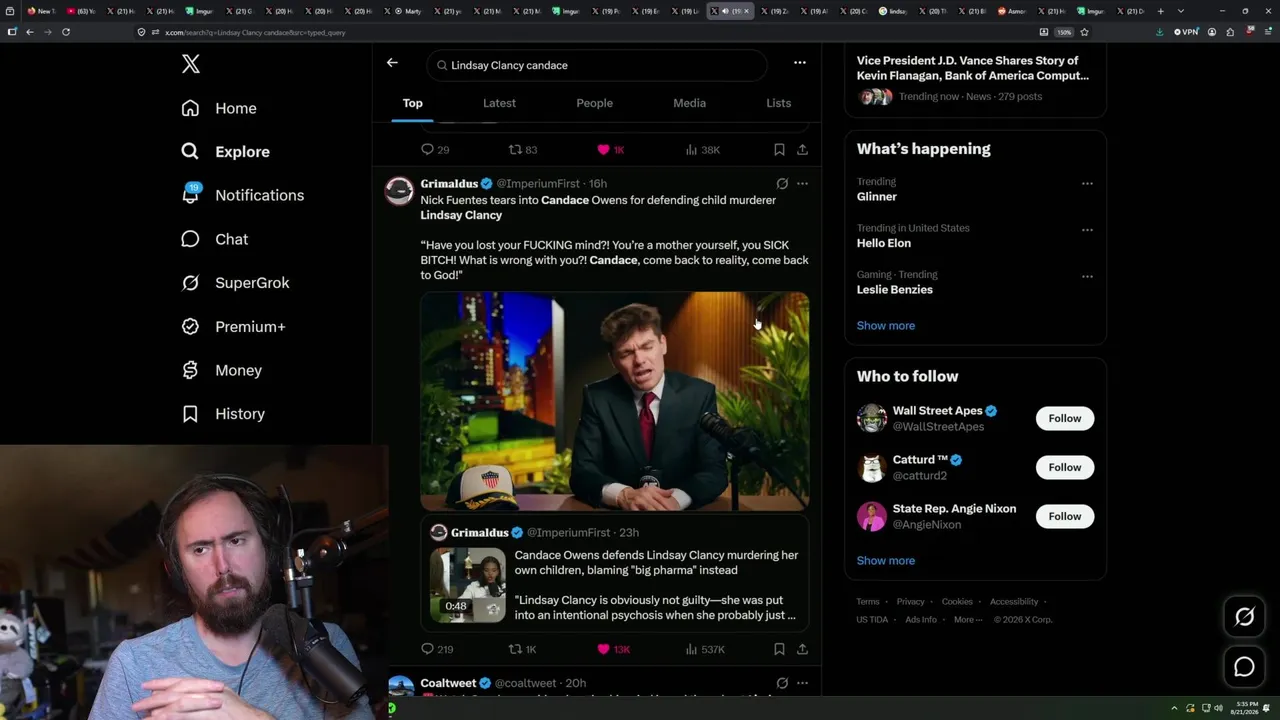This screenshot has height=720, width=1280.
Task: Open the floating chat bubble button
Action: tap(1244, 667)
